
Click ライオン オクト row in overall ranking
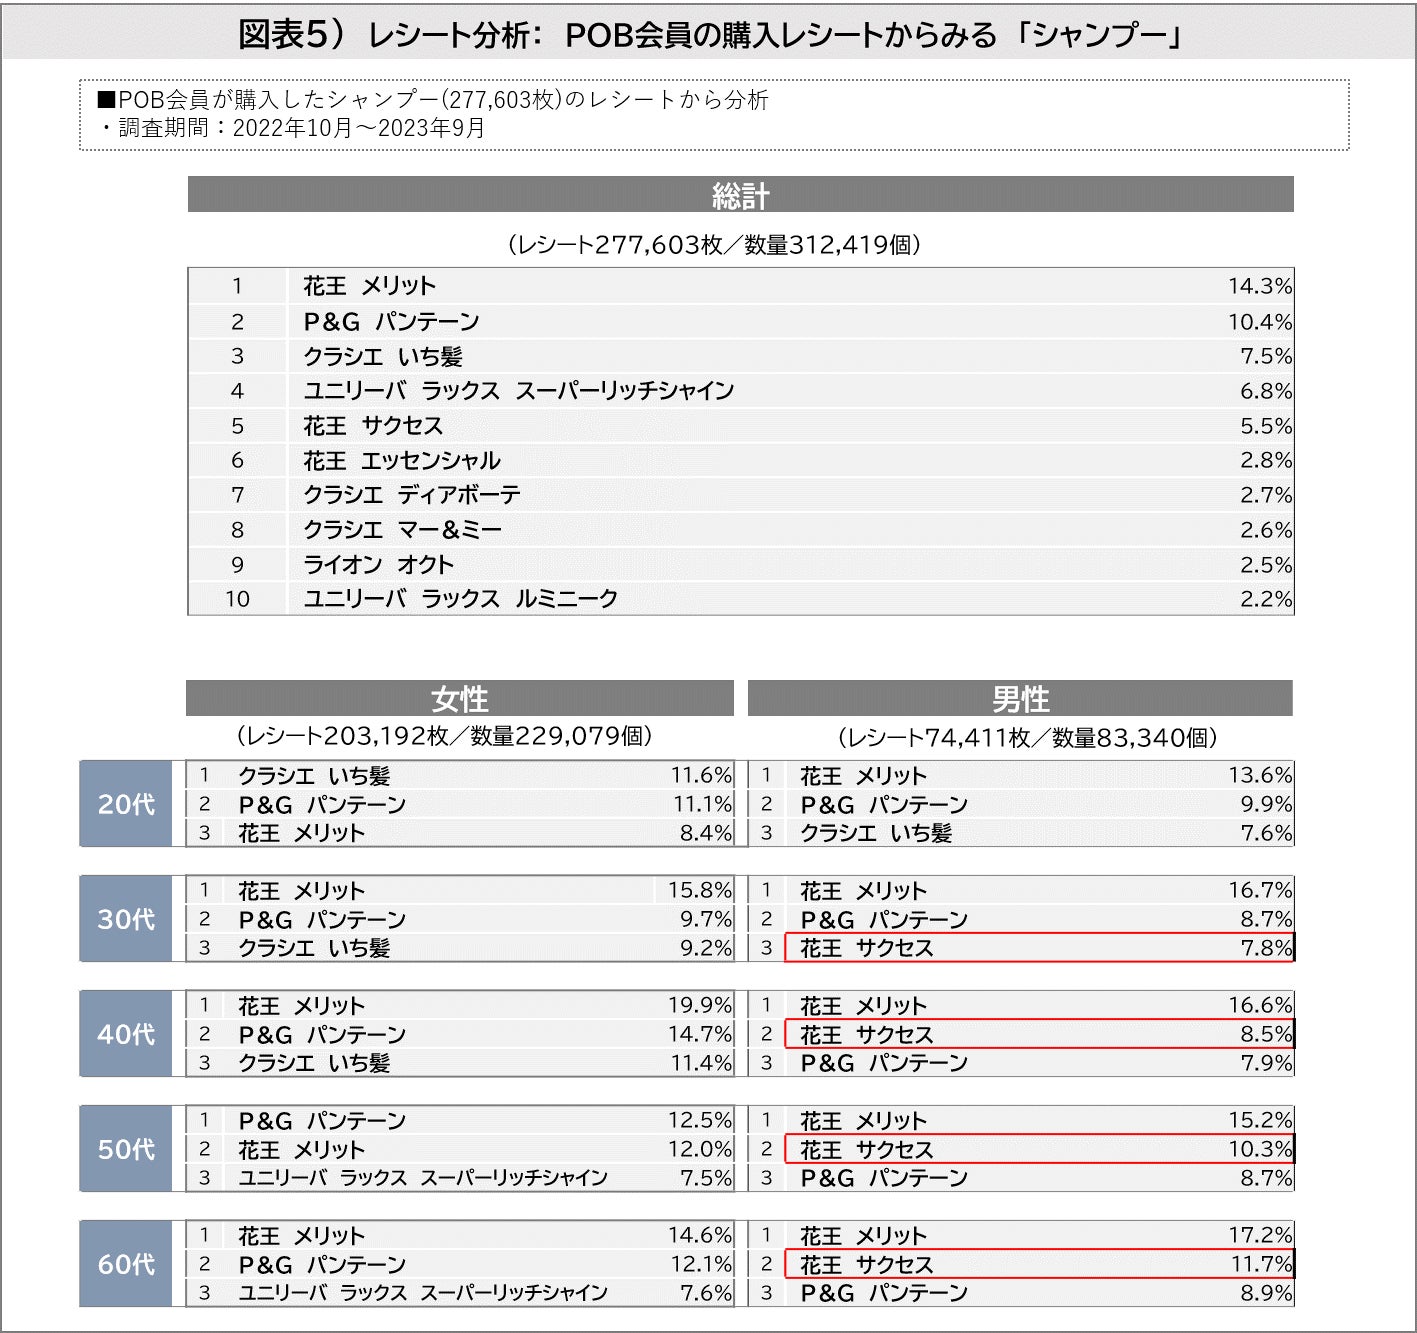(x=378, y=565)
